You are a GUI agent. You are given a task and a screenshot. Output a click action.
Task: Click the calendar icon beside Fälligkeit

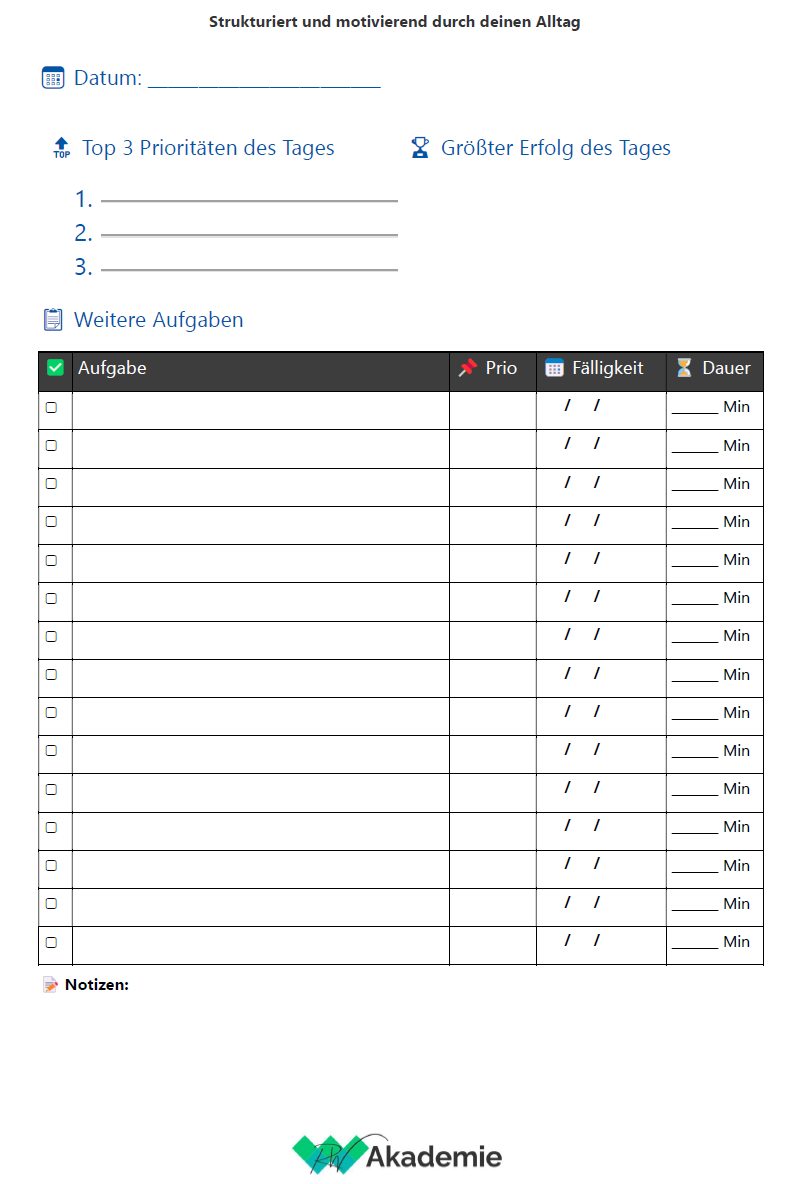(554, 368)
